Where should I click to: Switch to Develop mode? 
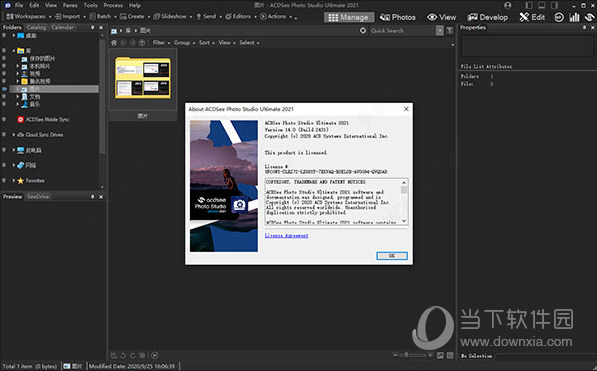pyautogui.click(x=488, y=17)
